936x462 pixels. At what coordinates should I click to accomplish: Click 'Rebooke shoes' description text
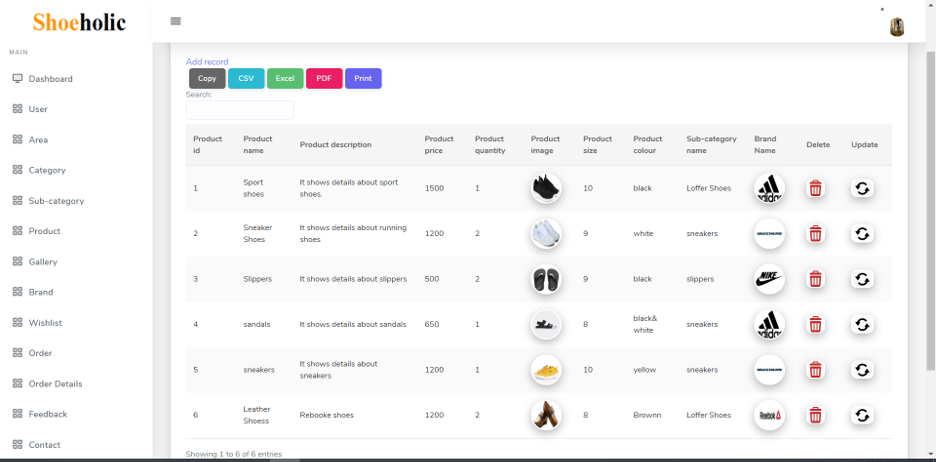point(327,415)
